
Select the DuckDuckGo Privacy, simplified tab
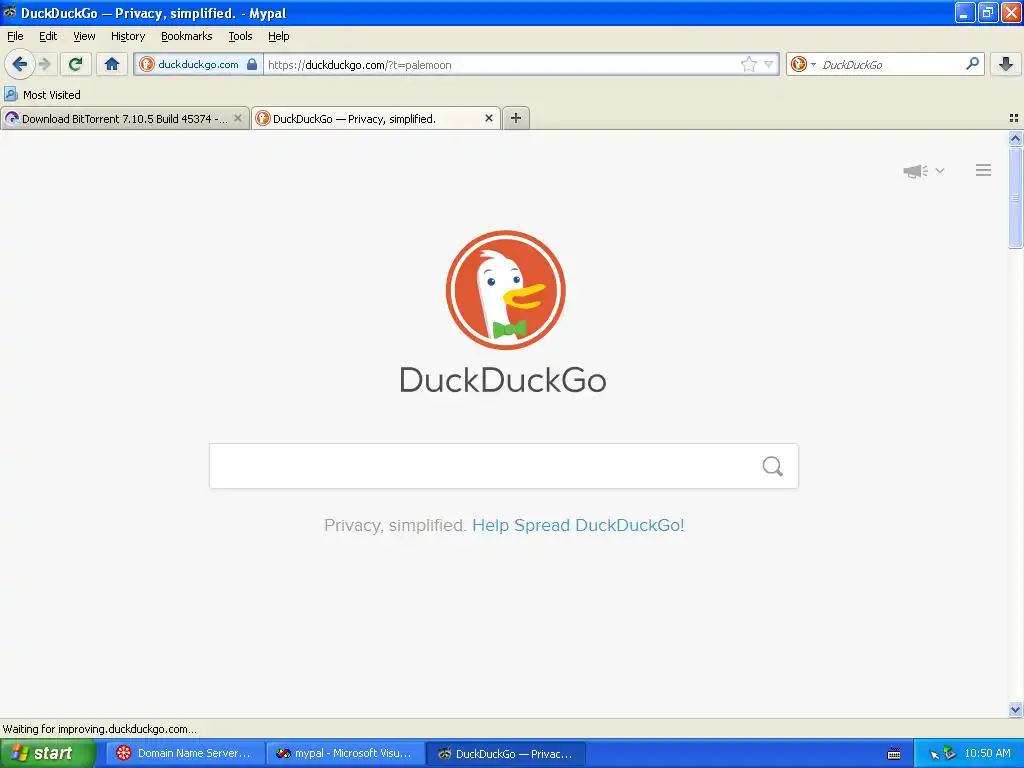(377, 119)
